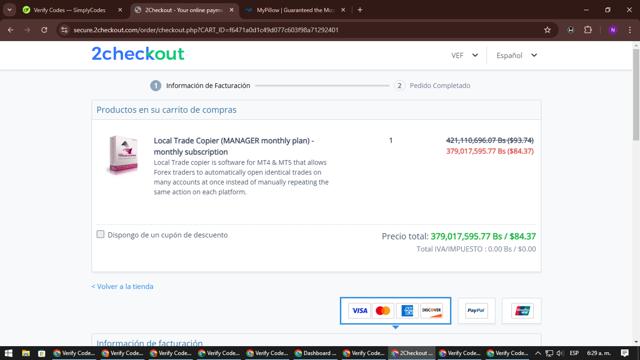Close the Verify Codes SimplyCodes tab
Viewport: 640px width, 360px height.
coord(120,10)
